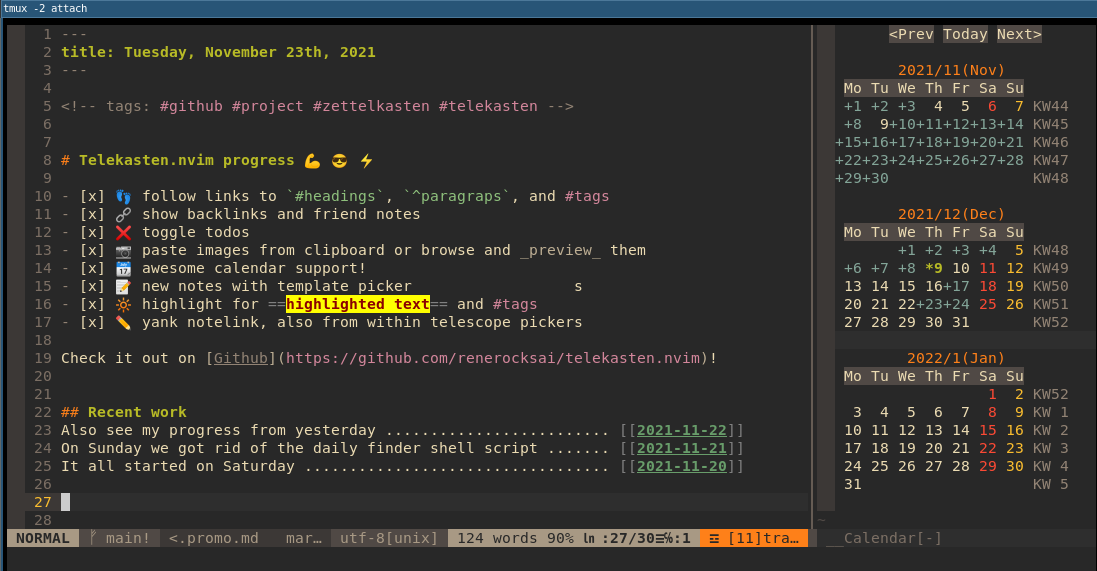Screen dimensions: 1097x571
Task: Follow the Github link text on line 19
Action: click(241, 358)
